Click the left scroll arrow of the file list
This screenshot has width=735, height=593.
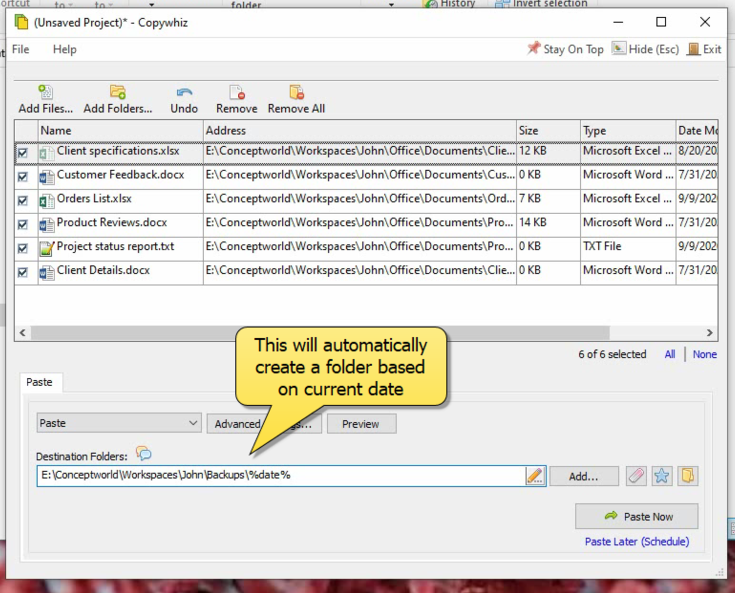pos(22,332)
